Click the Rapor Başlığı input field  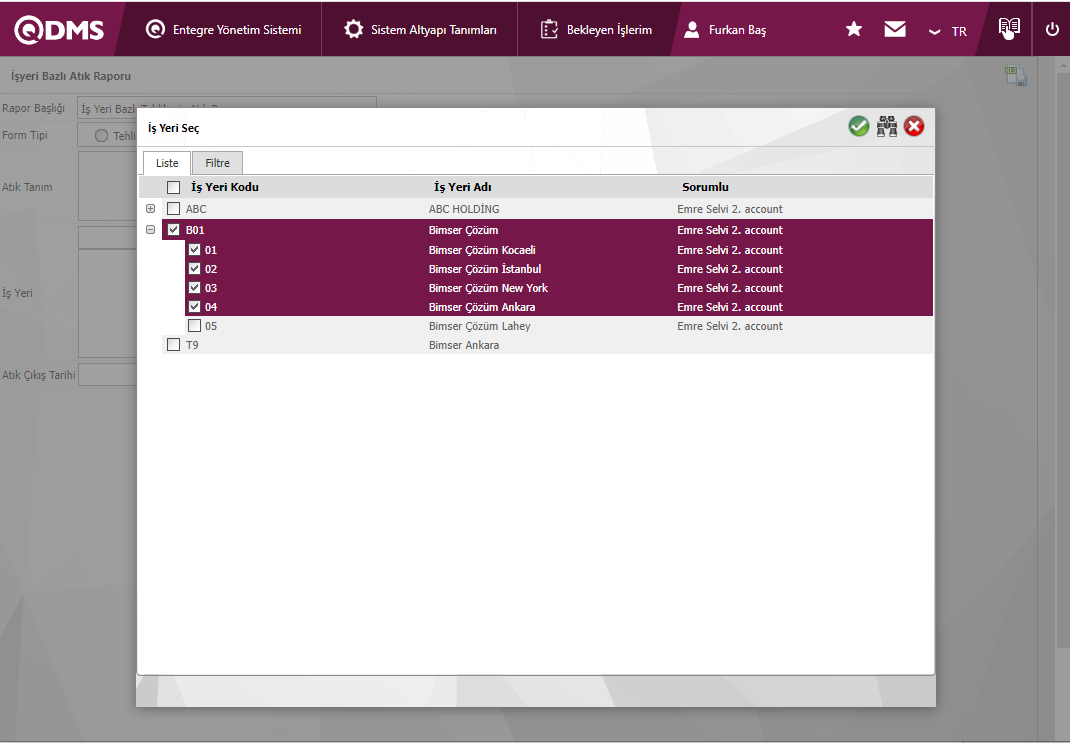click(227, 108)
